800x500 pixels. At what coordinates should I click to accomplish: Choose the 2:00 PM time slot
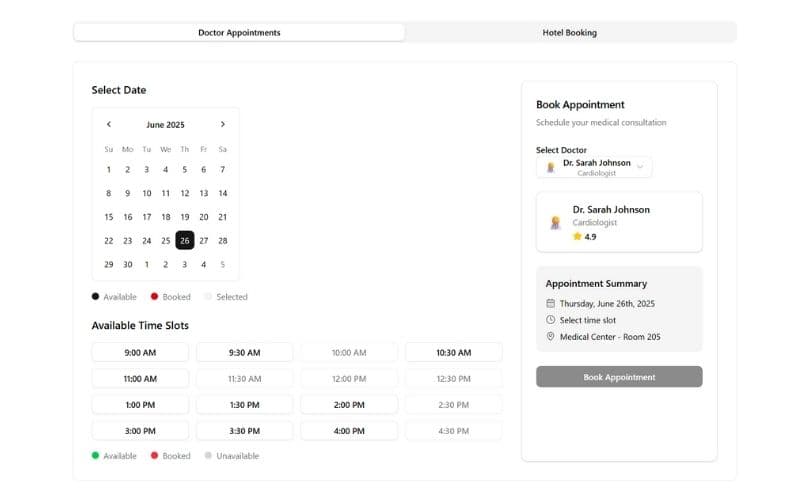coord(349,405)
